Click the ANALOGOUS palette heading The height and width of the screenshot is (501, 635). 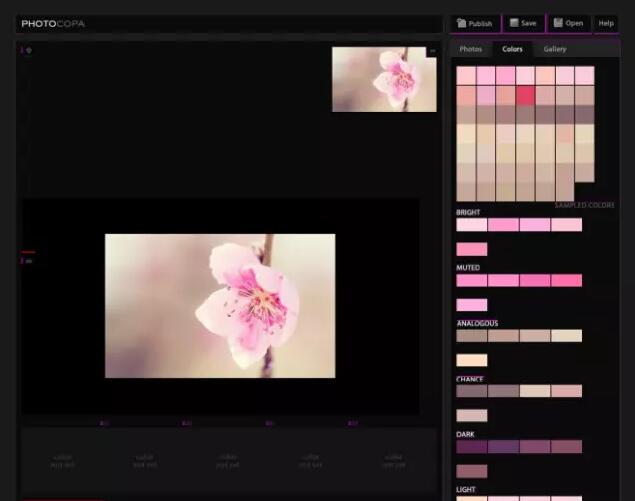point(477,324)
